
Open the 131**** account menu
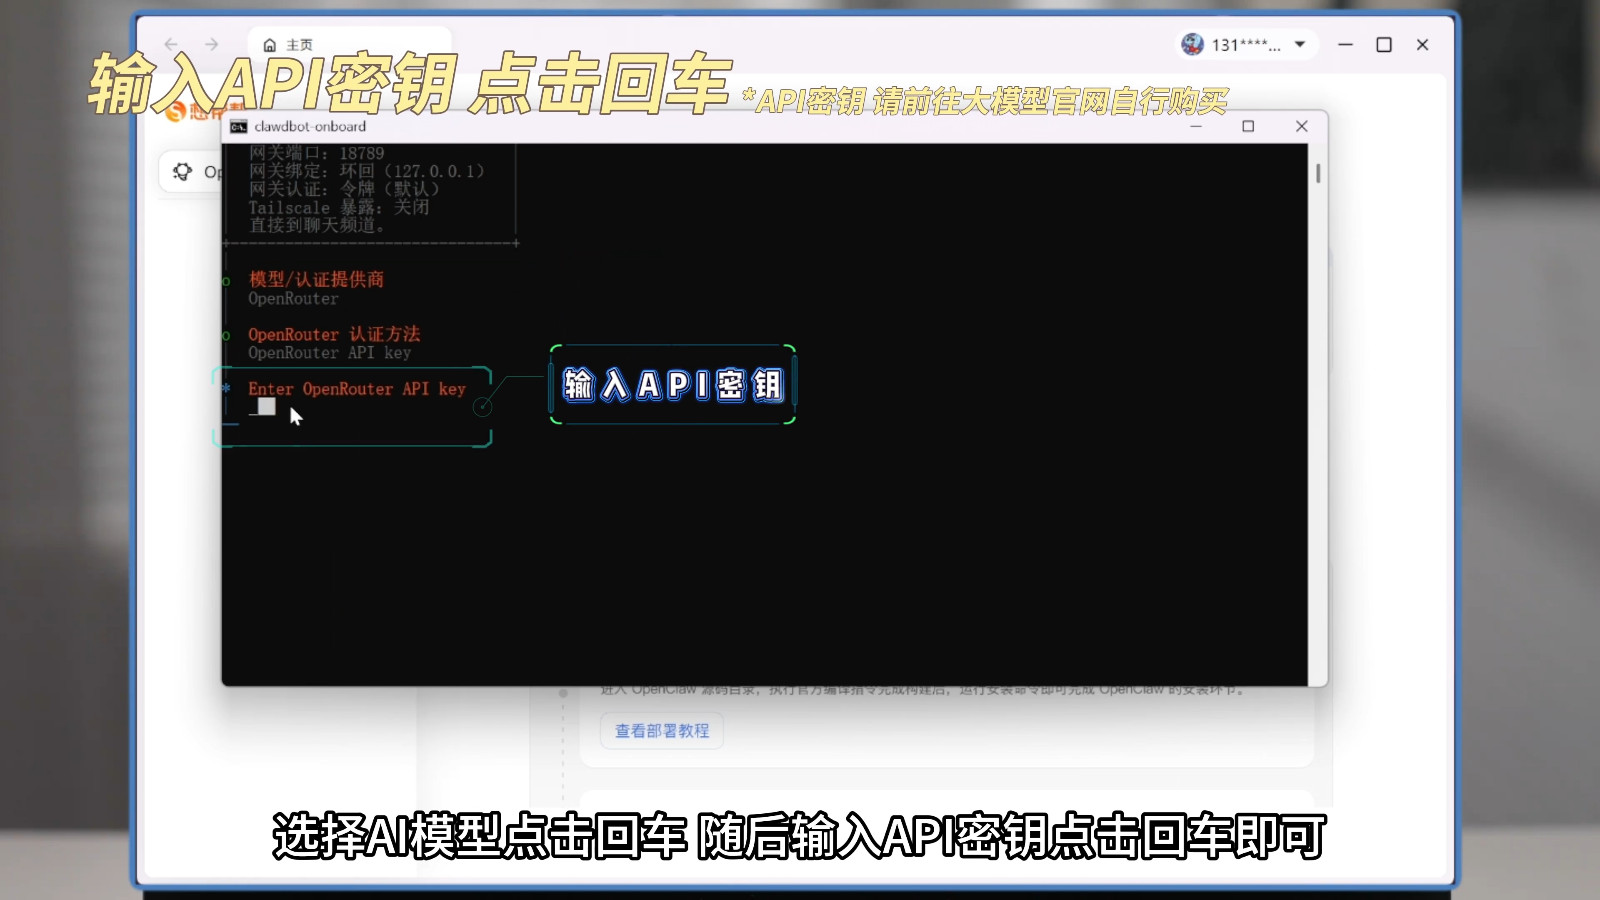[1245, 44]
